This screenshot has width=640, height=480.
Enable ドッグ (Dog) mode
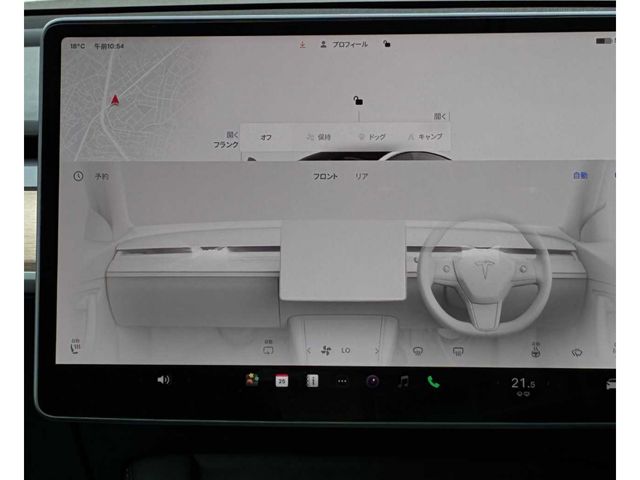(x=372, y=136)
